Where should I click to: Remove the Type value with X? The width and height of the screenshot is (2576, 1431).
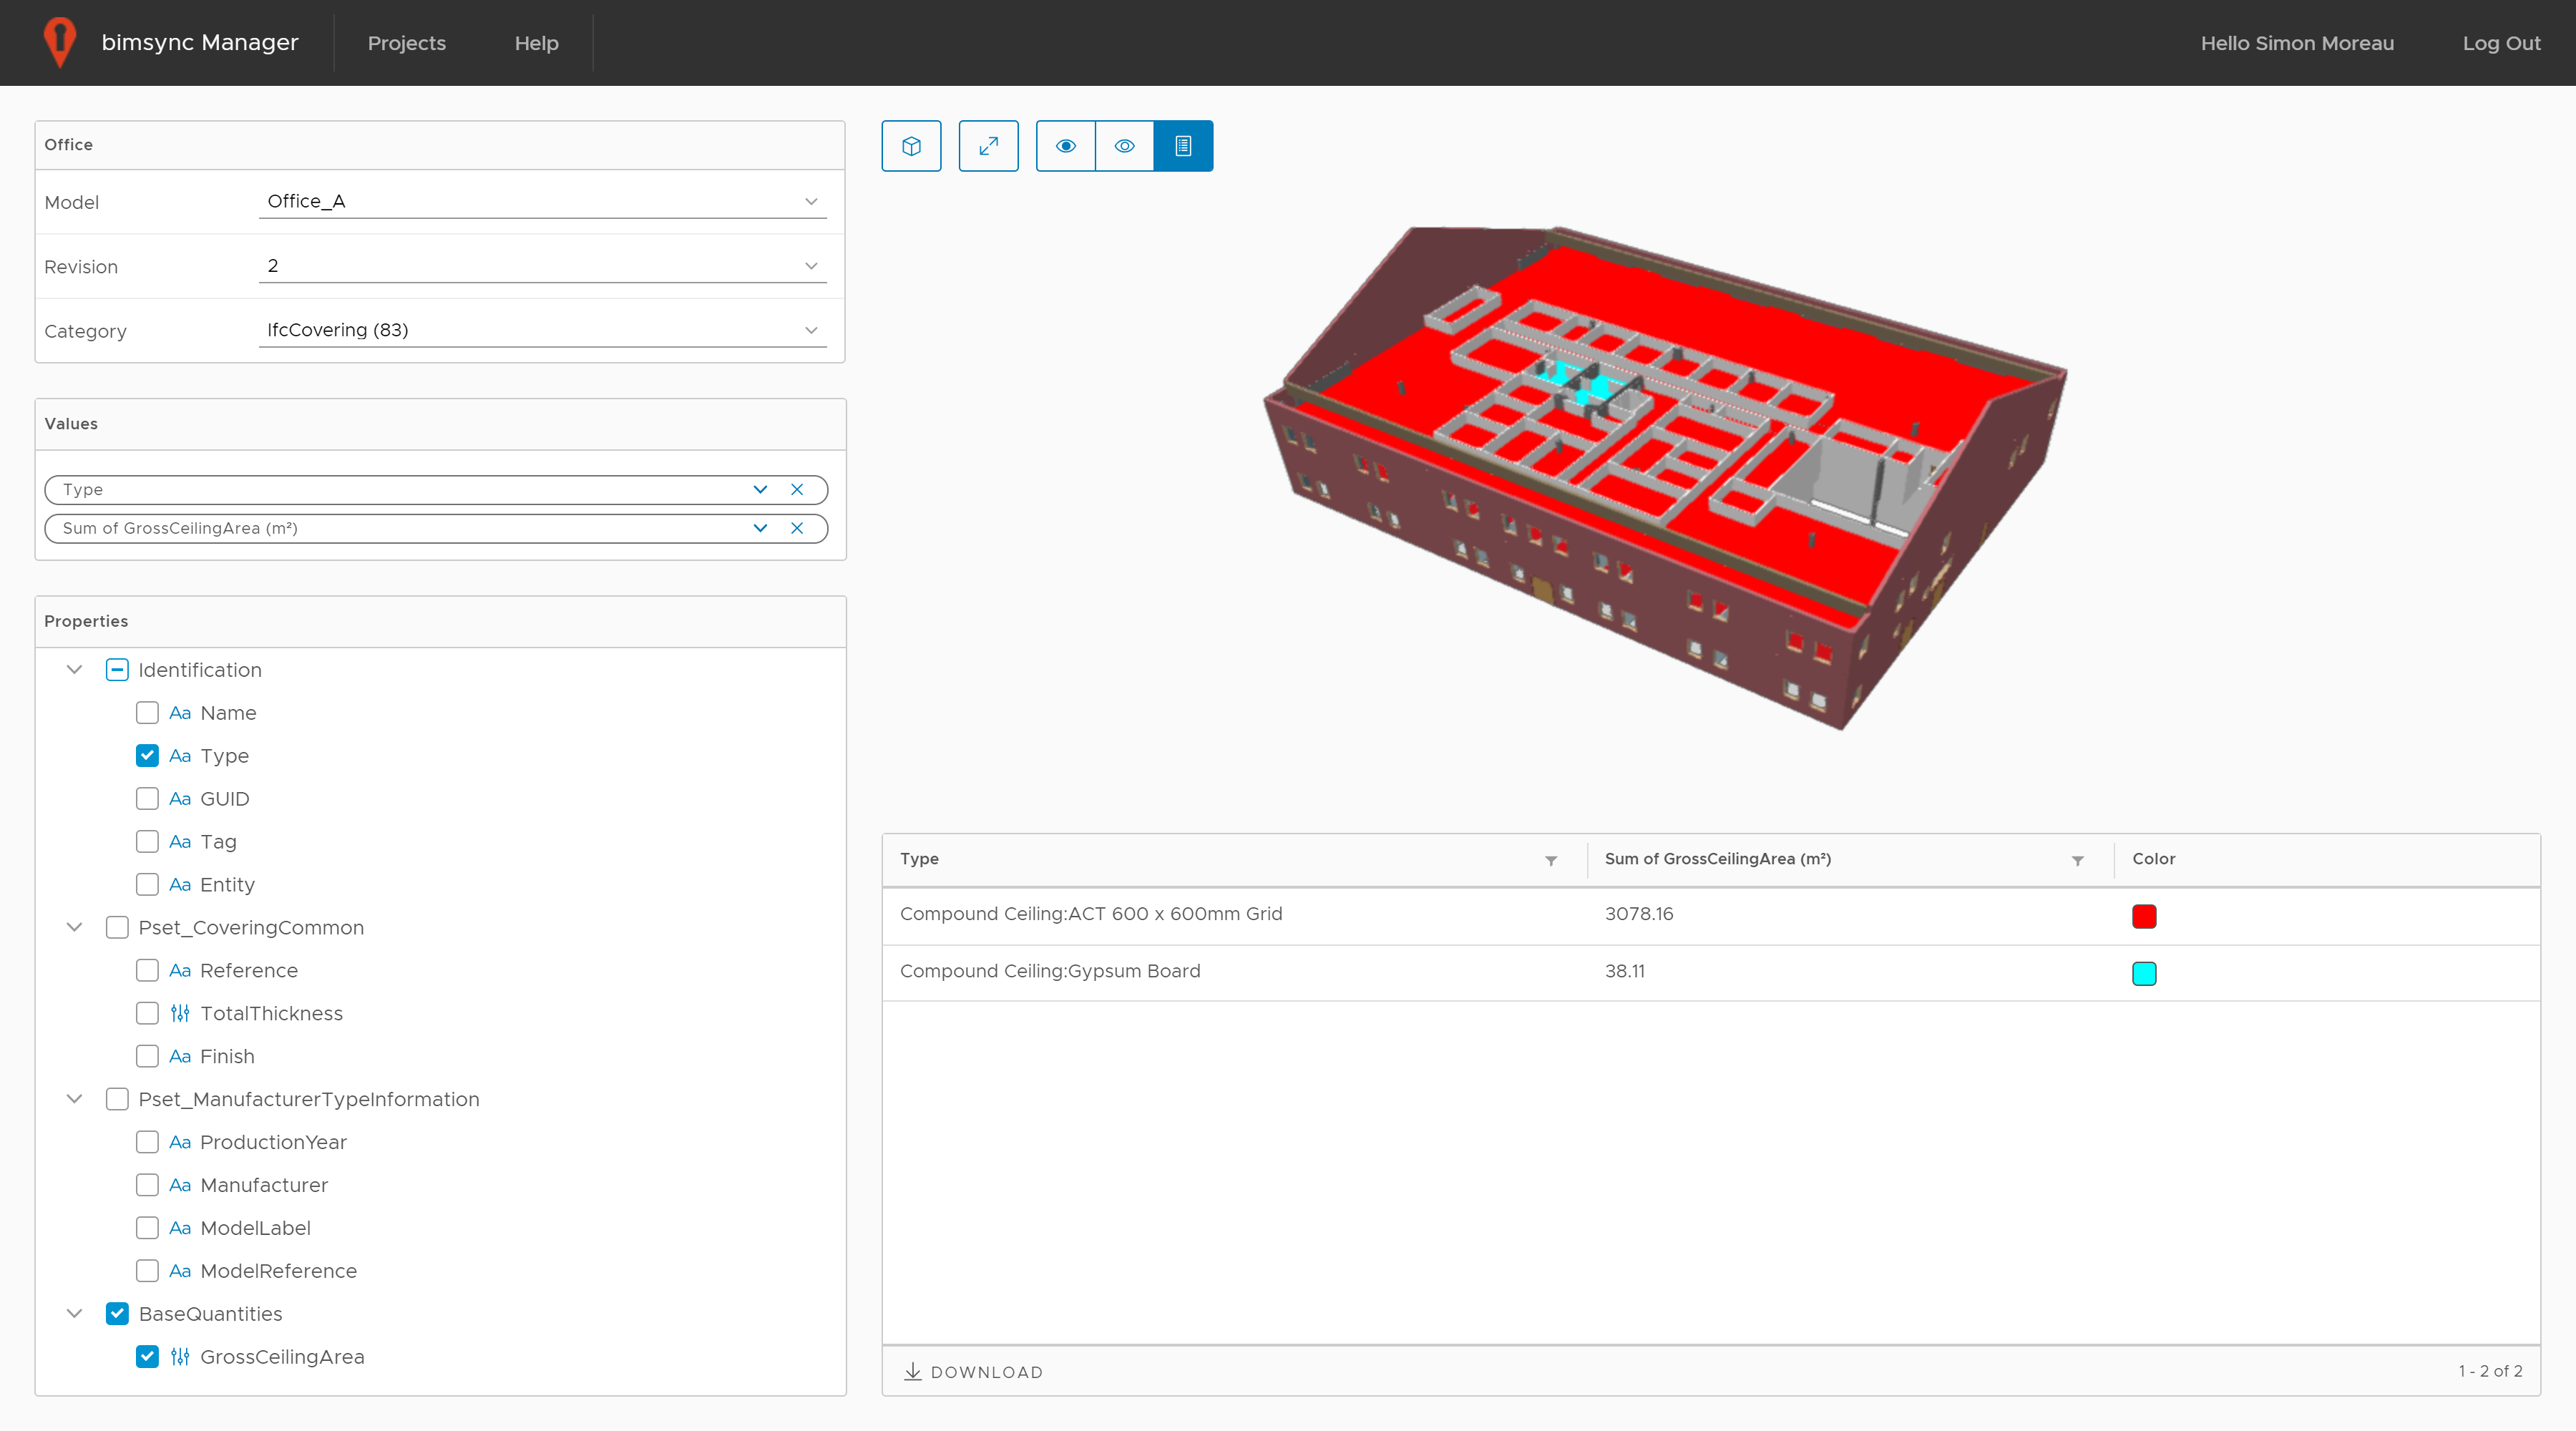pos(797,489)
